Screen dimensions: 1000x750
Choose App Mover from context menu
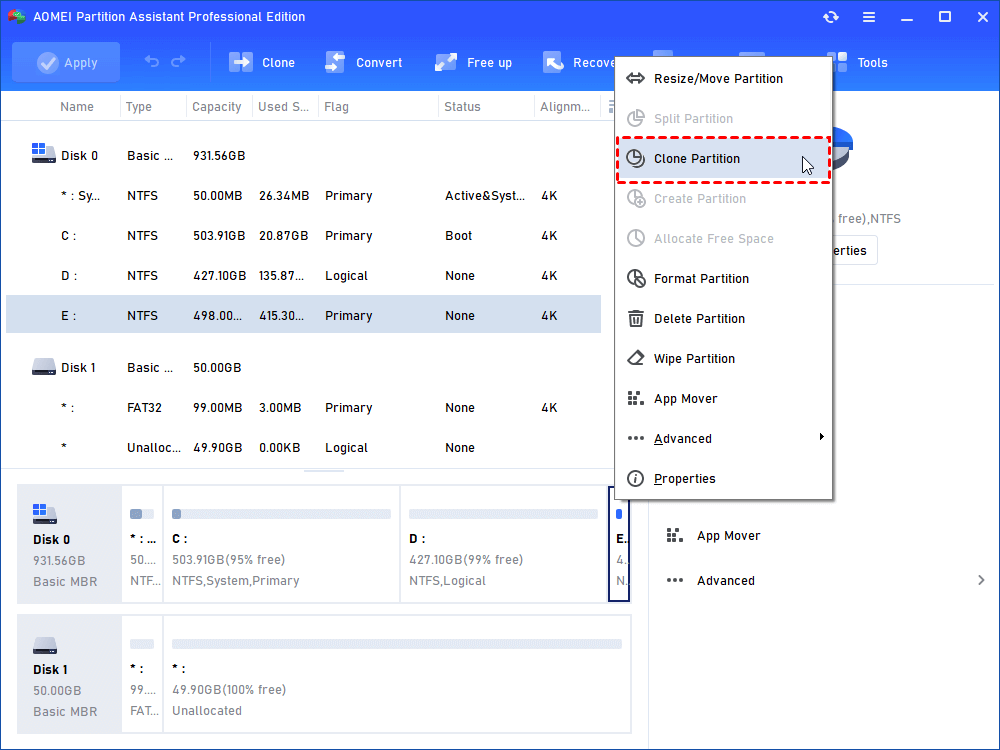click(723, 399)
